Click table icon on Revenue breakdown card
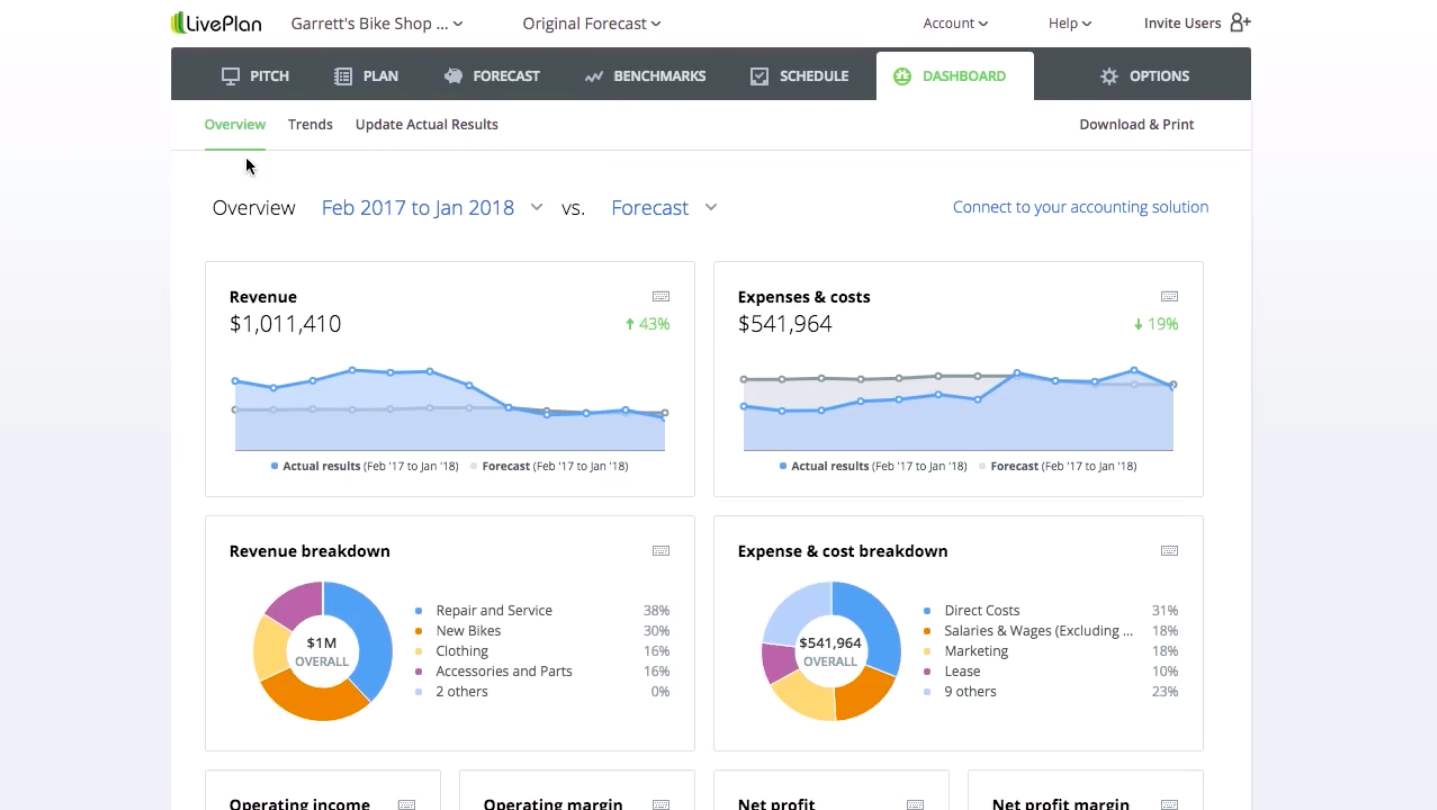1437x810 pixels. (x=661, y=551)
